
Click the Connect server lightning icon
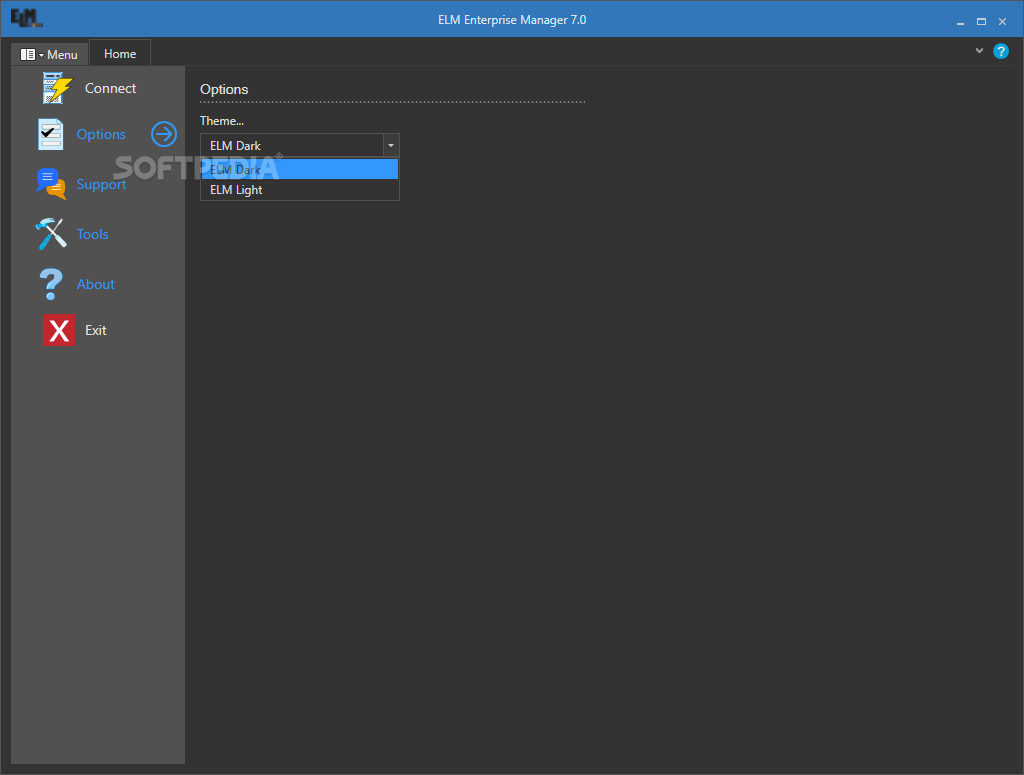pyautogui.click(x=57, y=88)
